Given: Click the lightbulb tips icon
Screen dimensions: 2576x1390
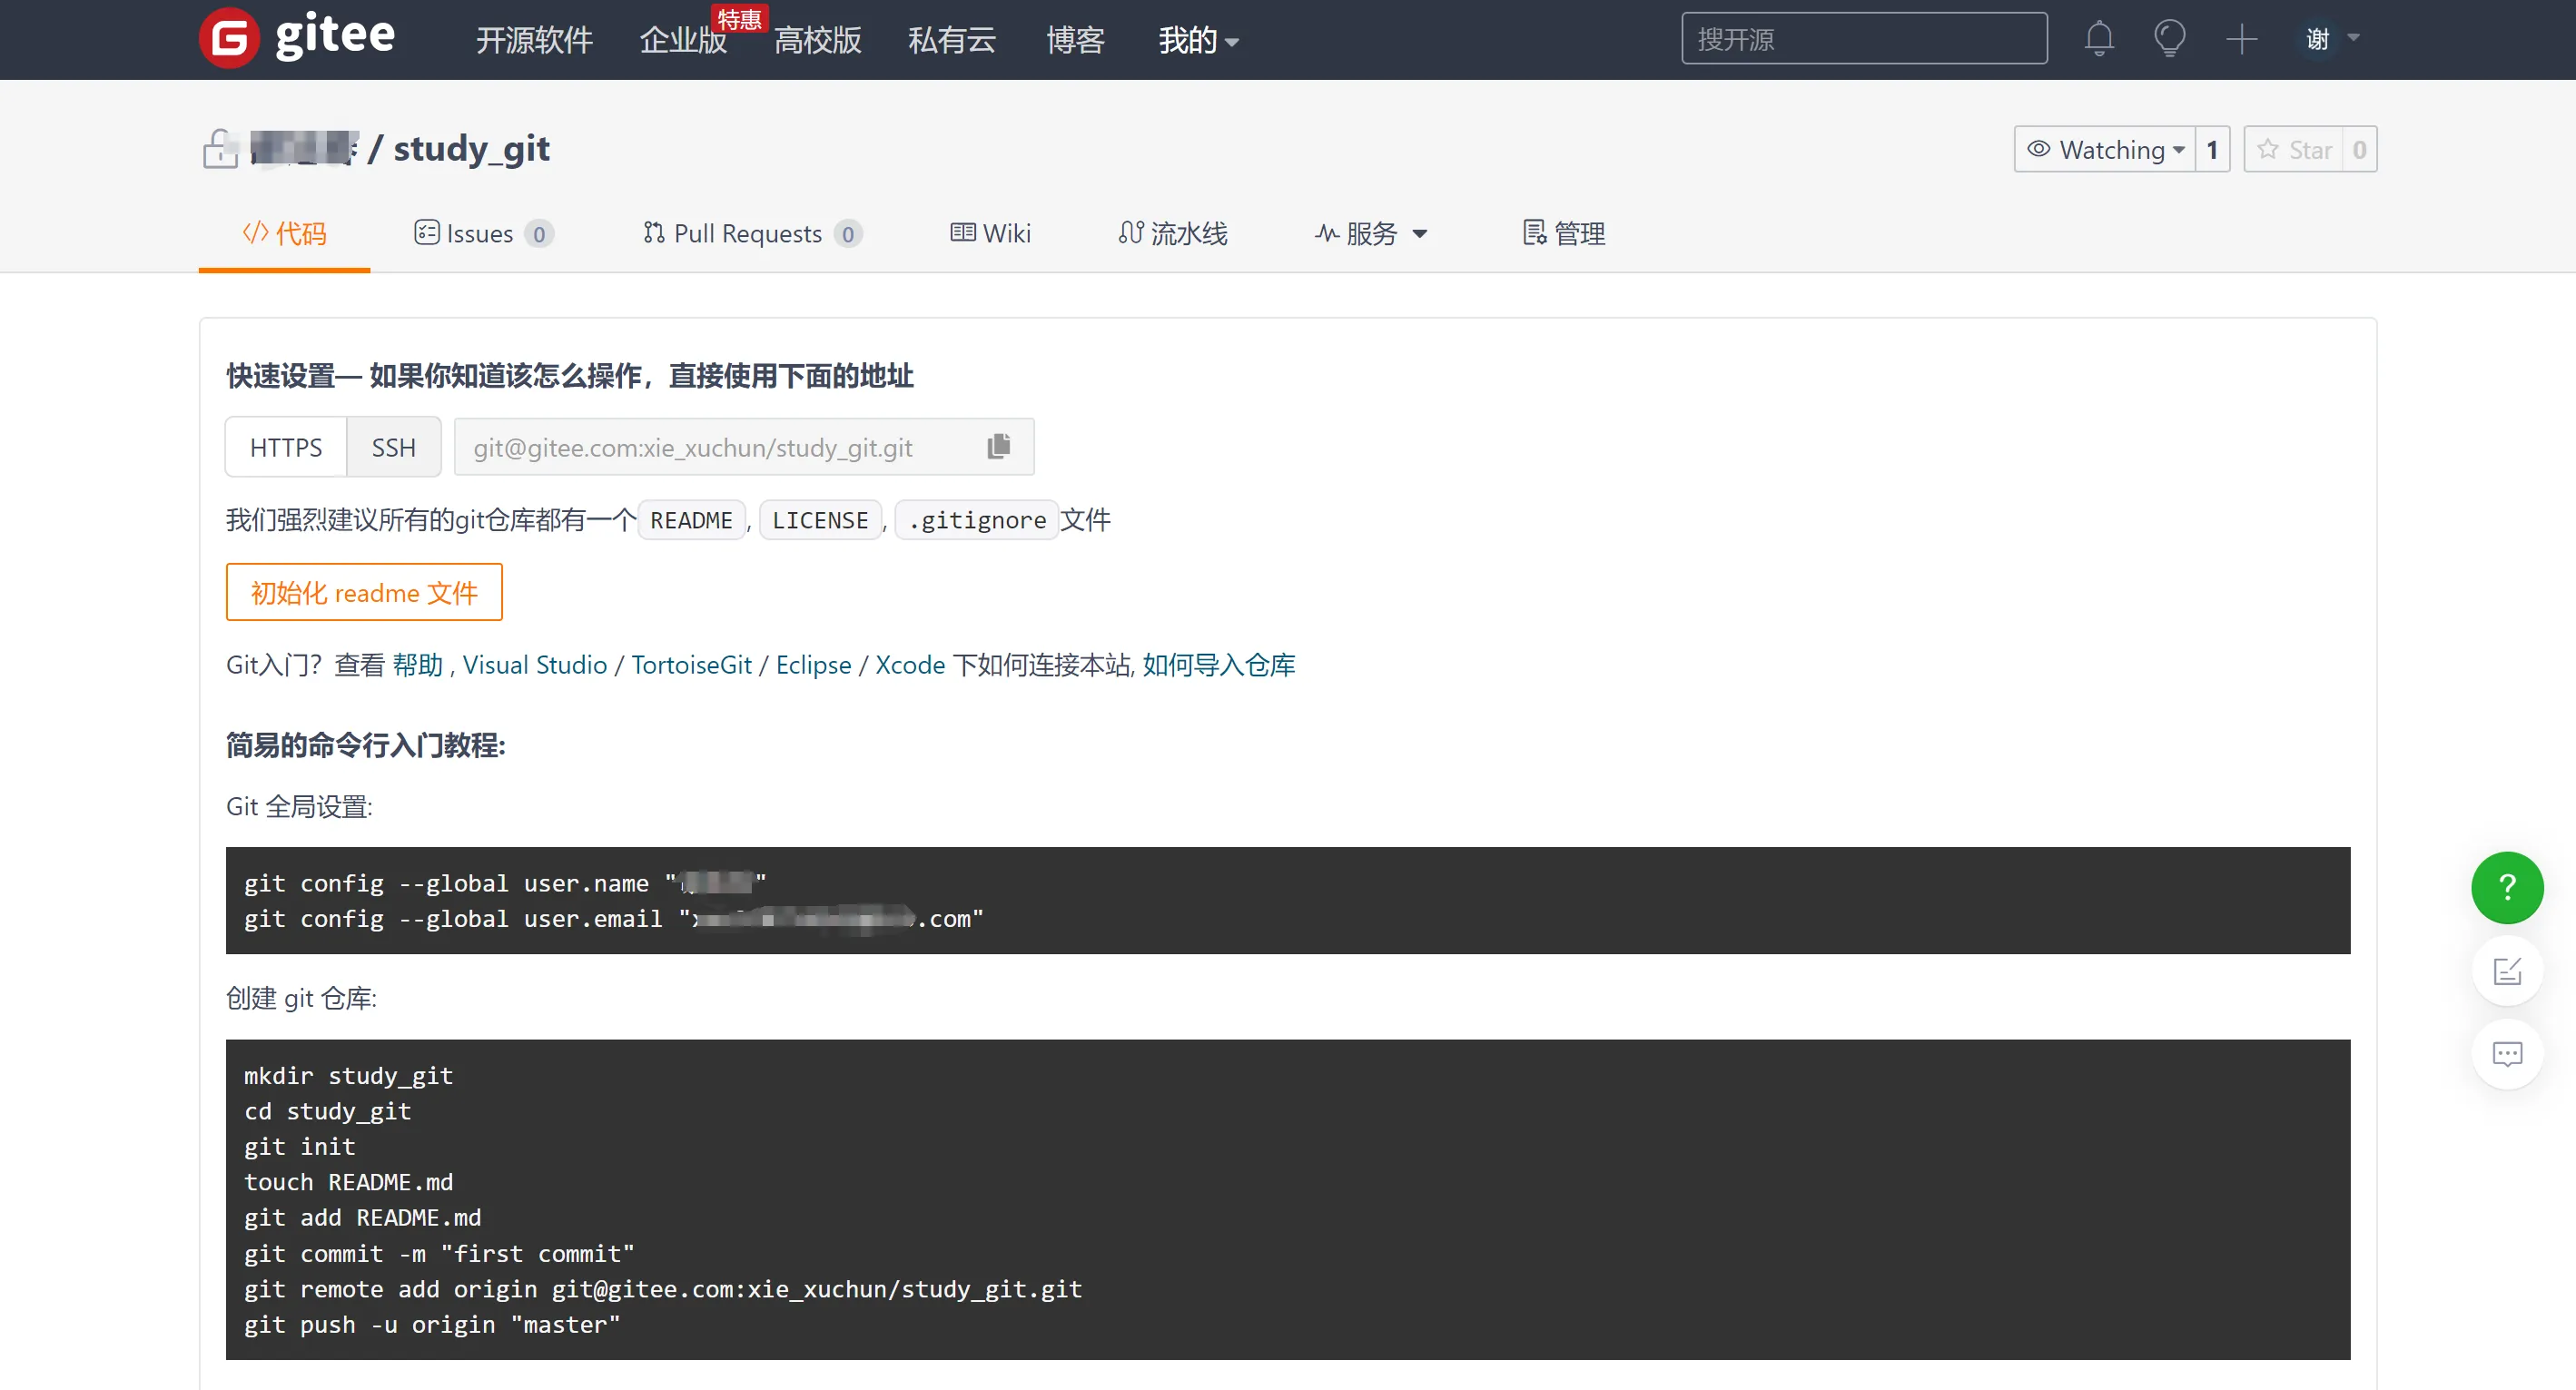Looking at the screenshot, I should 2169,39.
